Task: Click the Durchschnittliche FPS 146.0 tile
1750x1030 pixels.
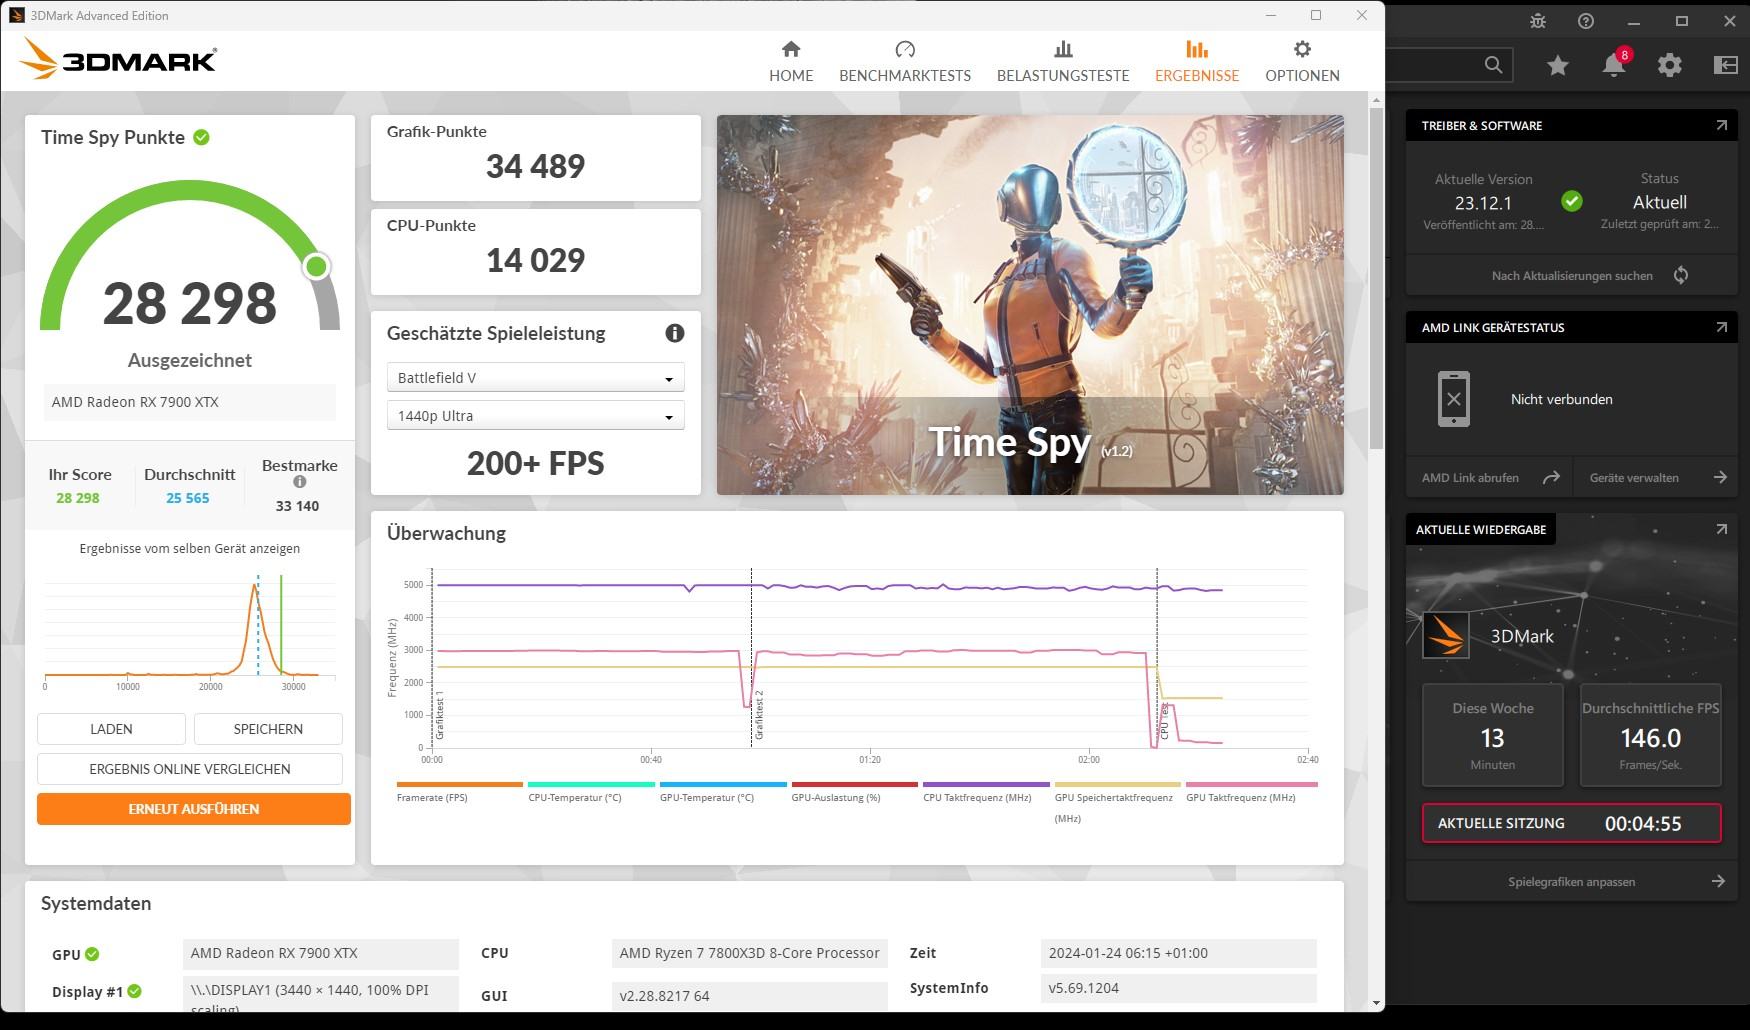Action: click(x=1651, y=735)
